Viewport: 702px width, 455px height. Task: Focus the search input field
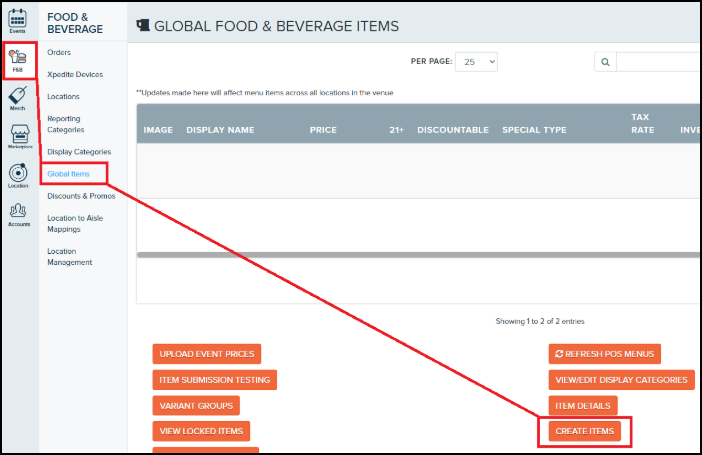pyautogui.click(x=658, y=62)
